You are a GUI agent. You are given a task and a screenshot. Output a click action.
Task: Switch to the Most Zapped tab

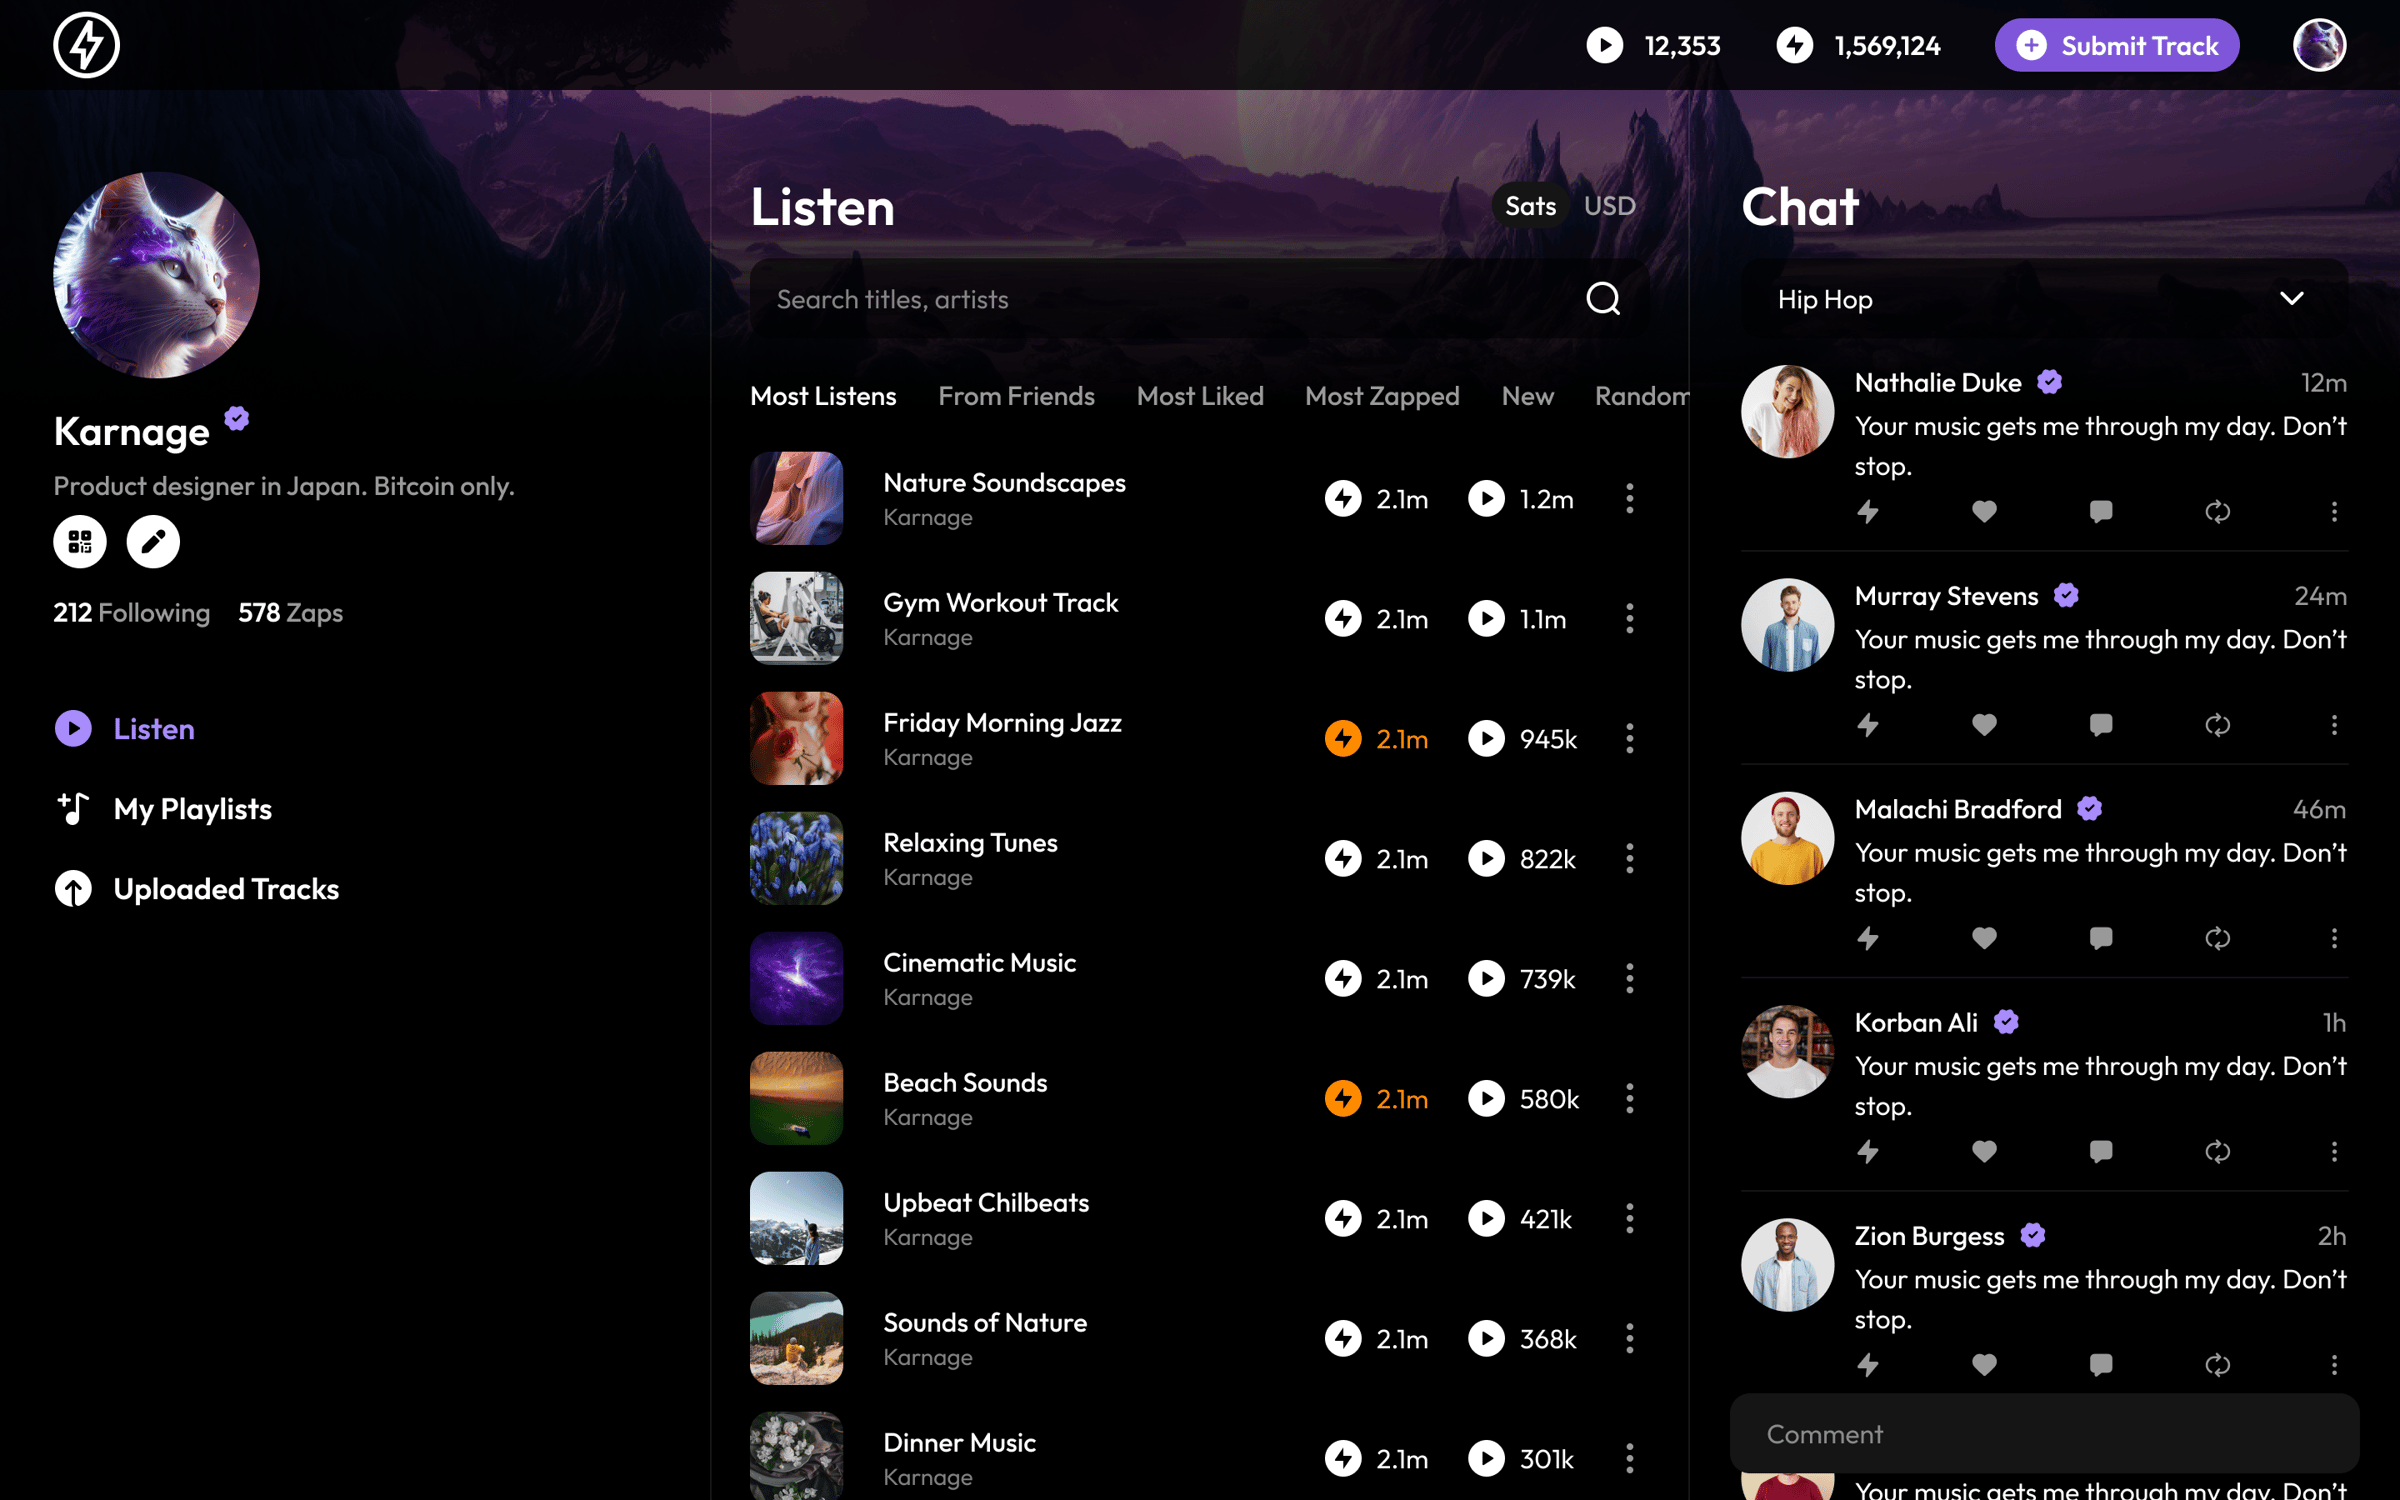(x=1381, y=396)
